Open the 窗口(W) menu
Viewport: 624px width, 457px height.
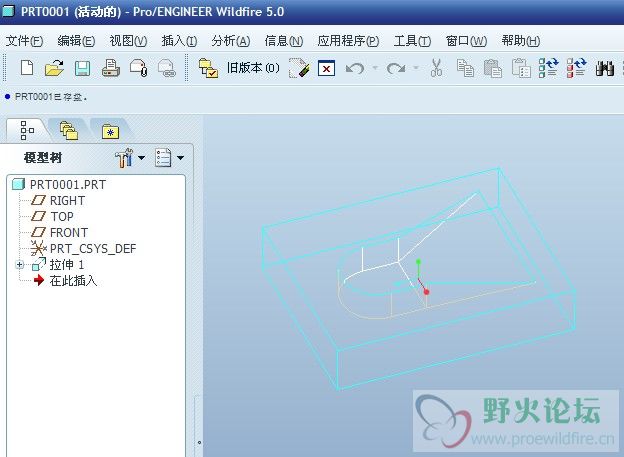click(x=466, y=41)
